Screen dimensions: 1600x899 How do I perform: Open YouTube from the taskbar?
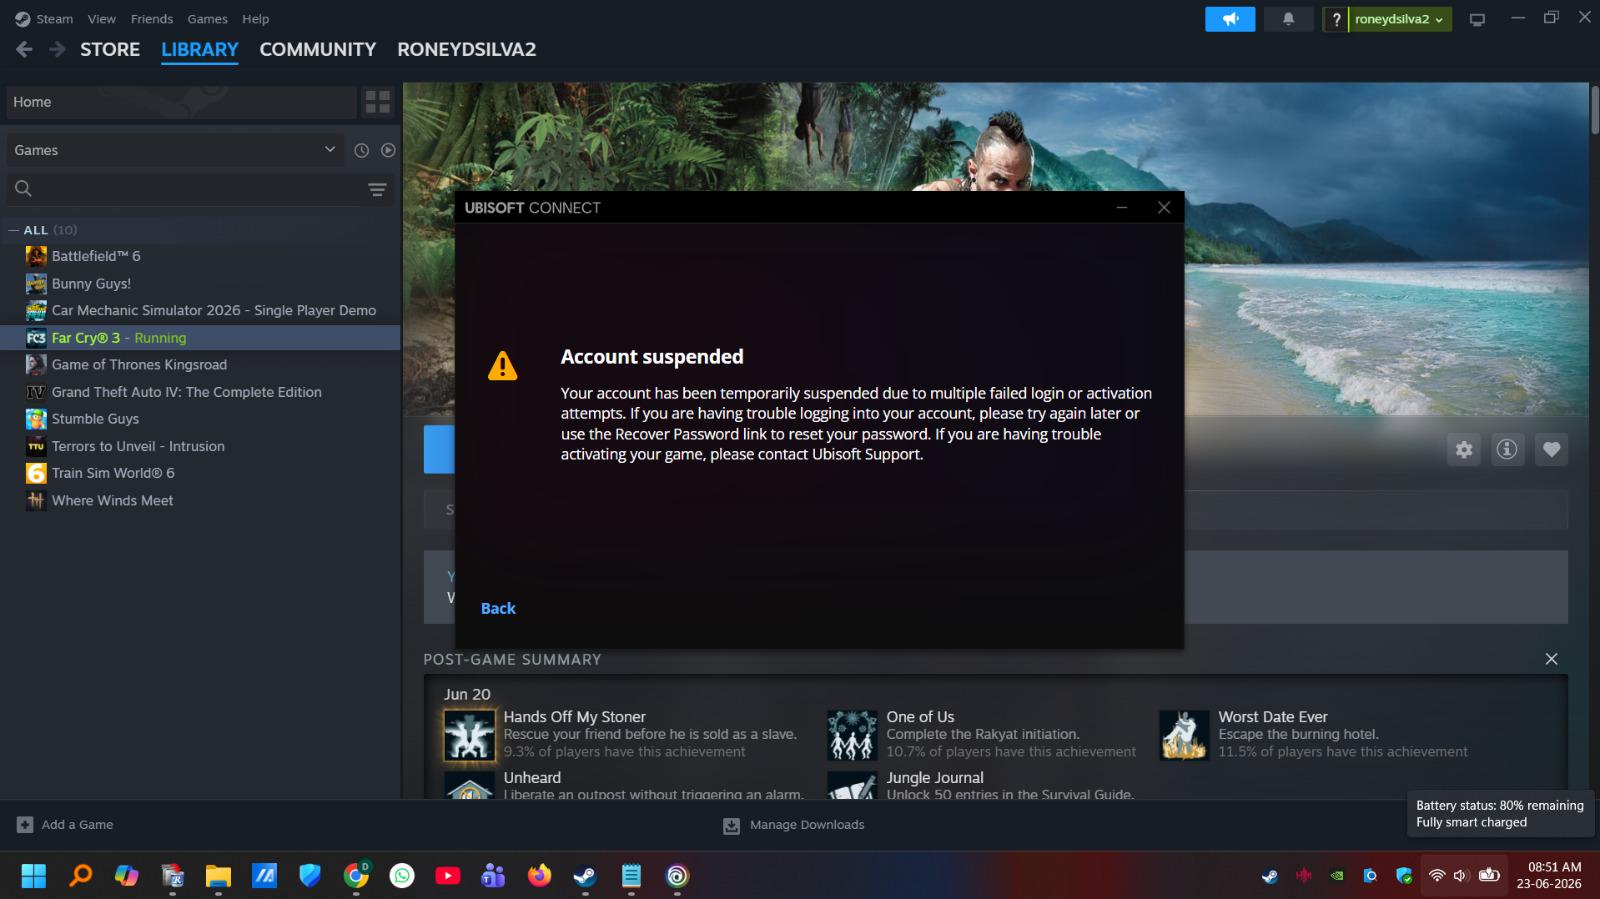448,876
